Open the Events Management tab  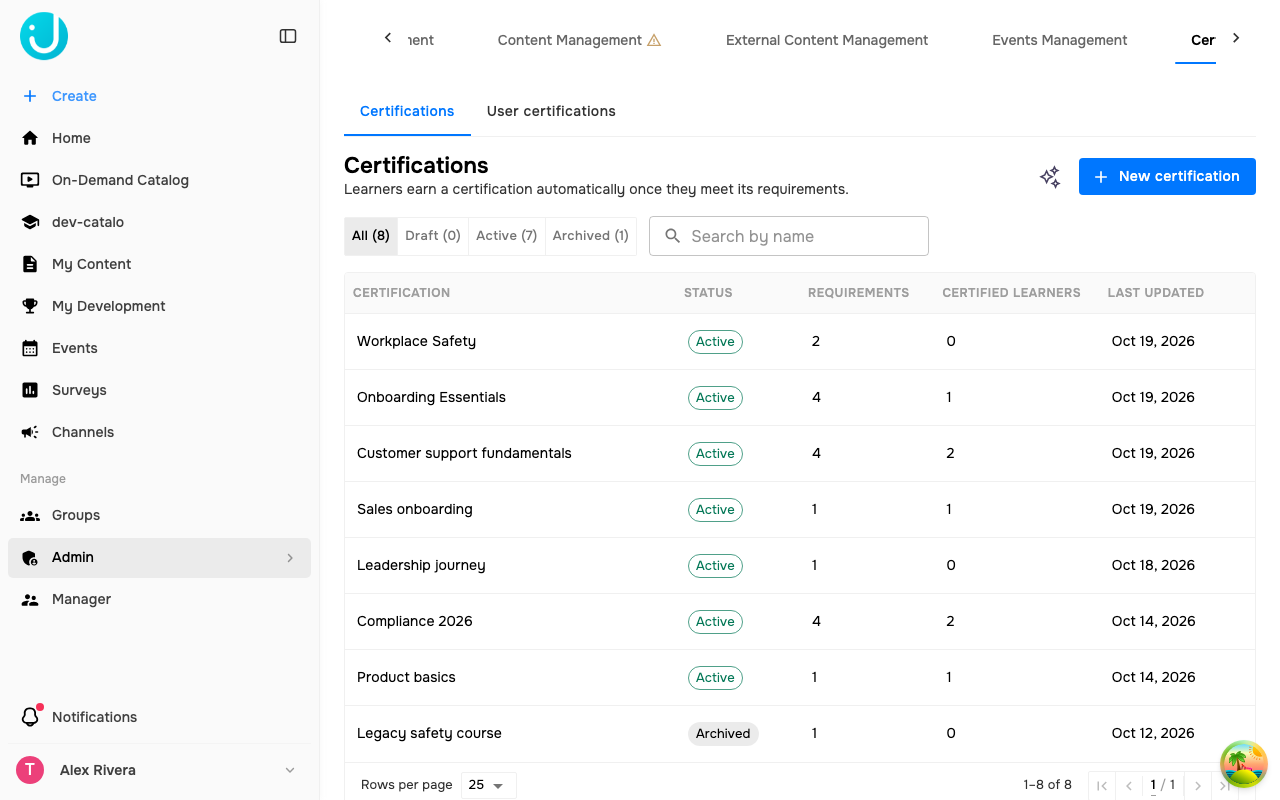click(1060, 40)
